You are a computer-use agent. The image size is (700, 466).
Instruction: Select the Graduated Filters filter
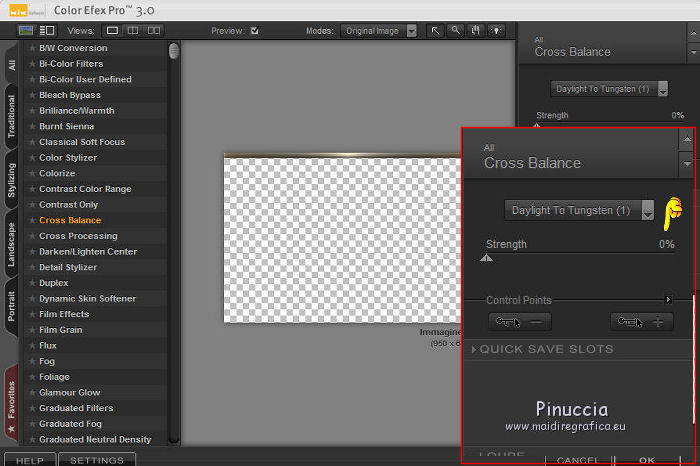[x=76, y=408]
